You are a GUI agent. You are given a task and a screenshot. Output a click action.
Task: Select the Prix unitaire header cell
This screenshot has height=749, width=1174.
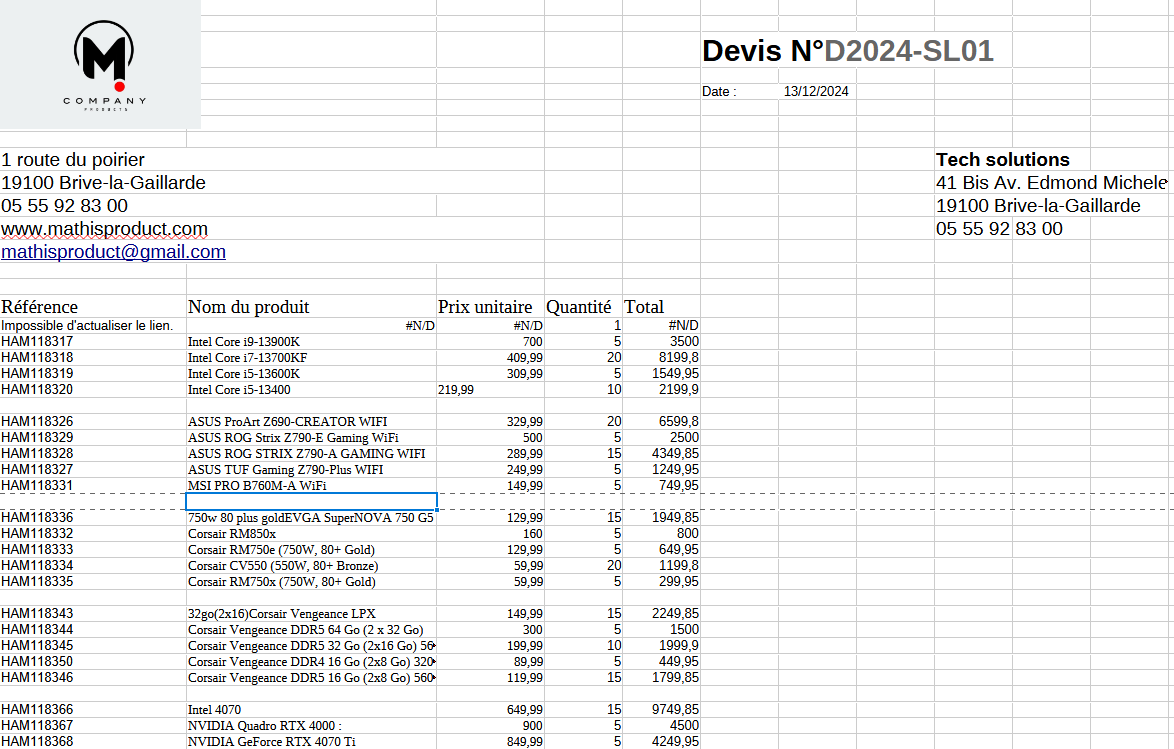[490, 307]
